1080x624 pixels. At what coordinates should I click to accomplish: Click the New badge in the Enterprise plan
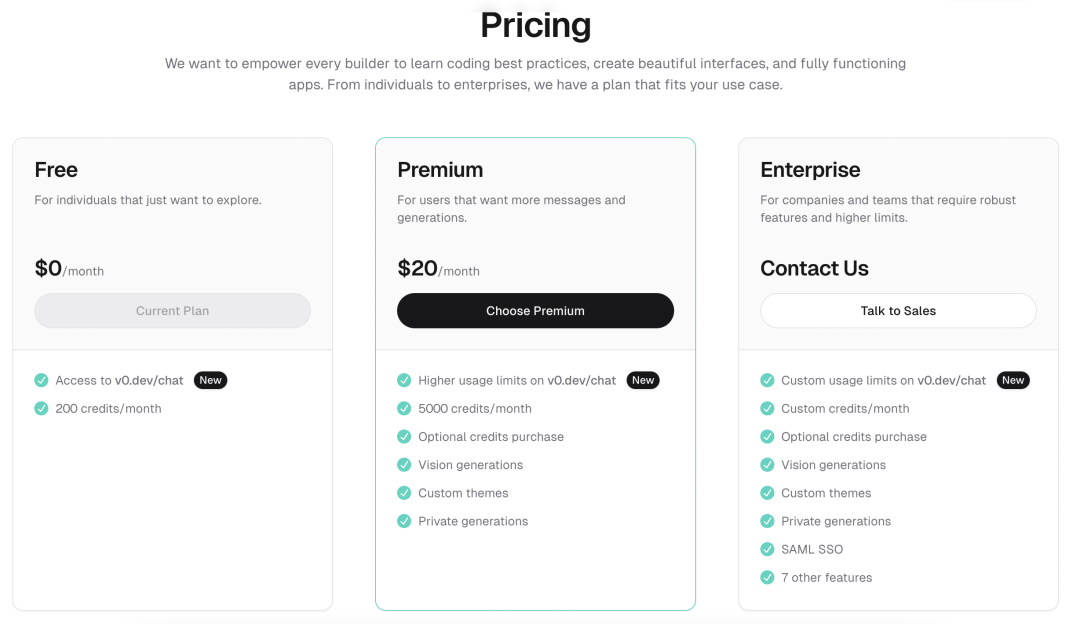point(1012,380)
